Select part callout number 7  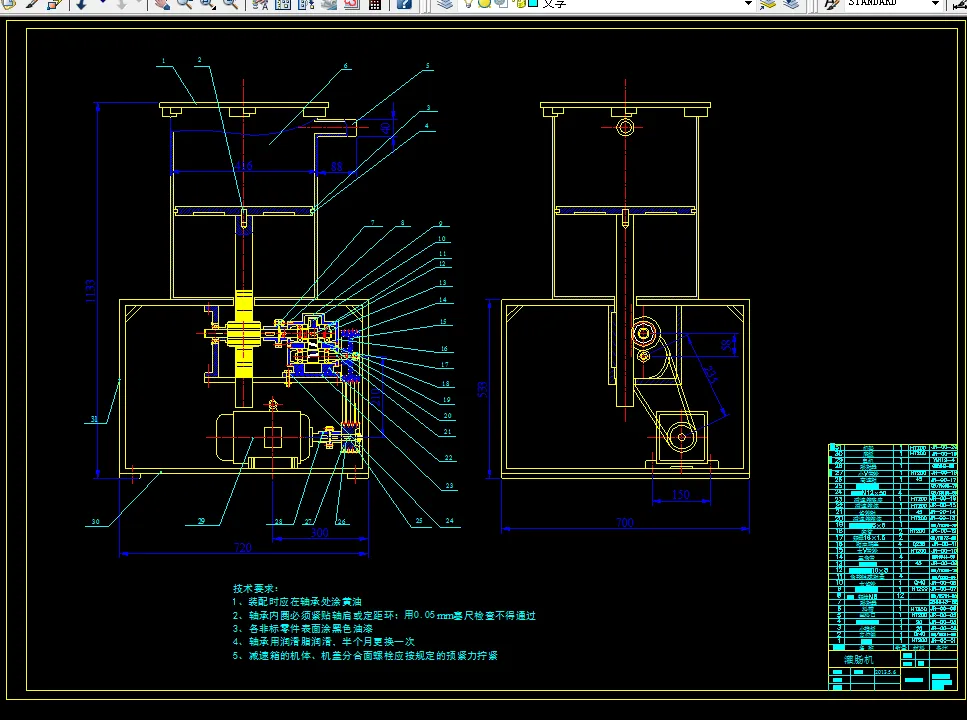click(372, 223)
